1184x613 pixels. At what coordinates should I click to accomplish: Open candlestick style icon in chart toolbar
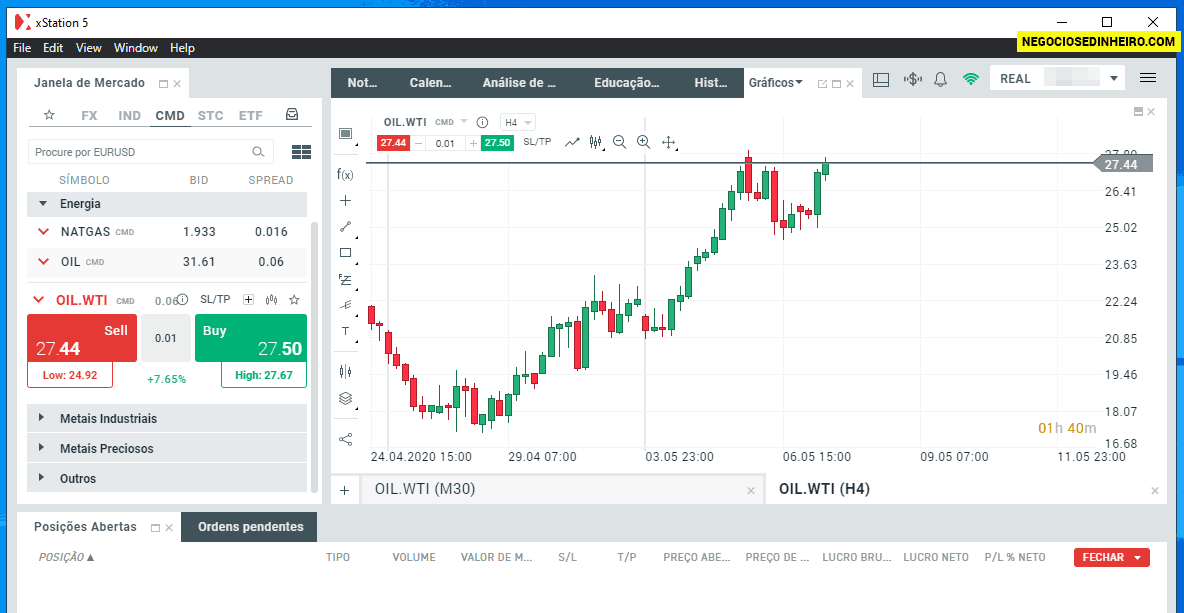pos(596,142)
